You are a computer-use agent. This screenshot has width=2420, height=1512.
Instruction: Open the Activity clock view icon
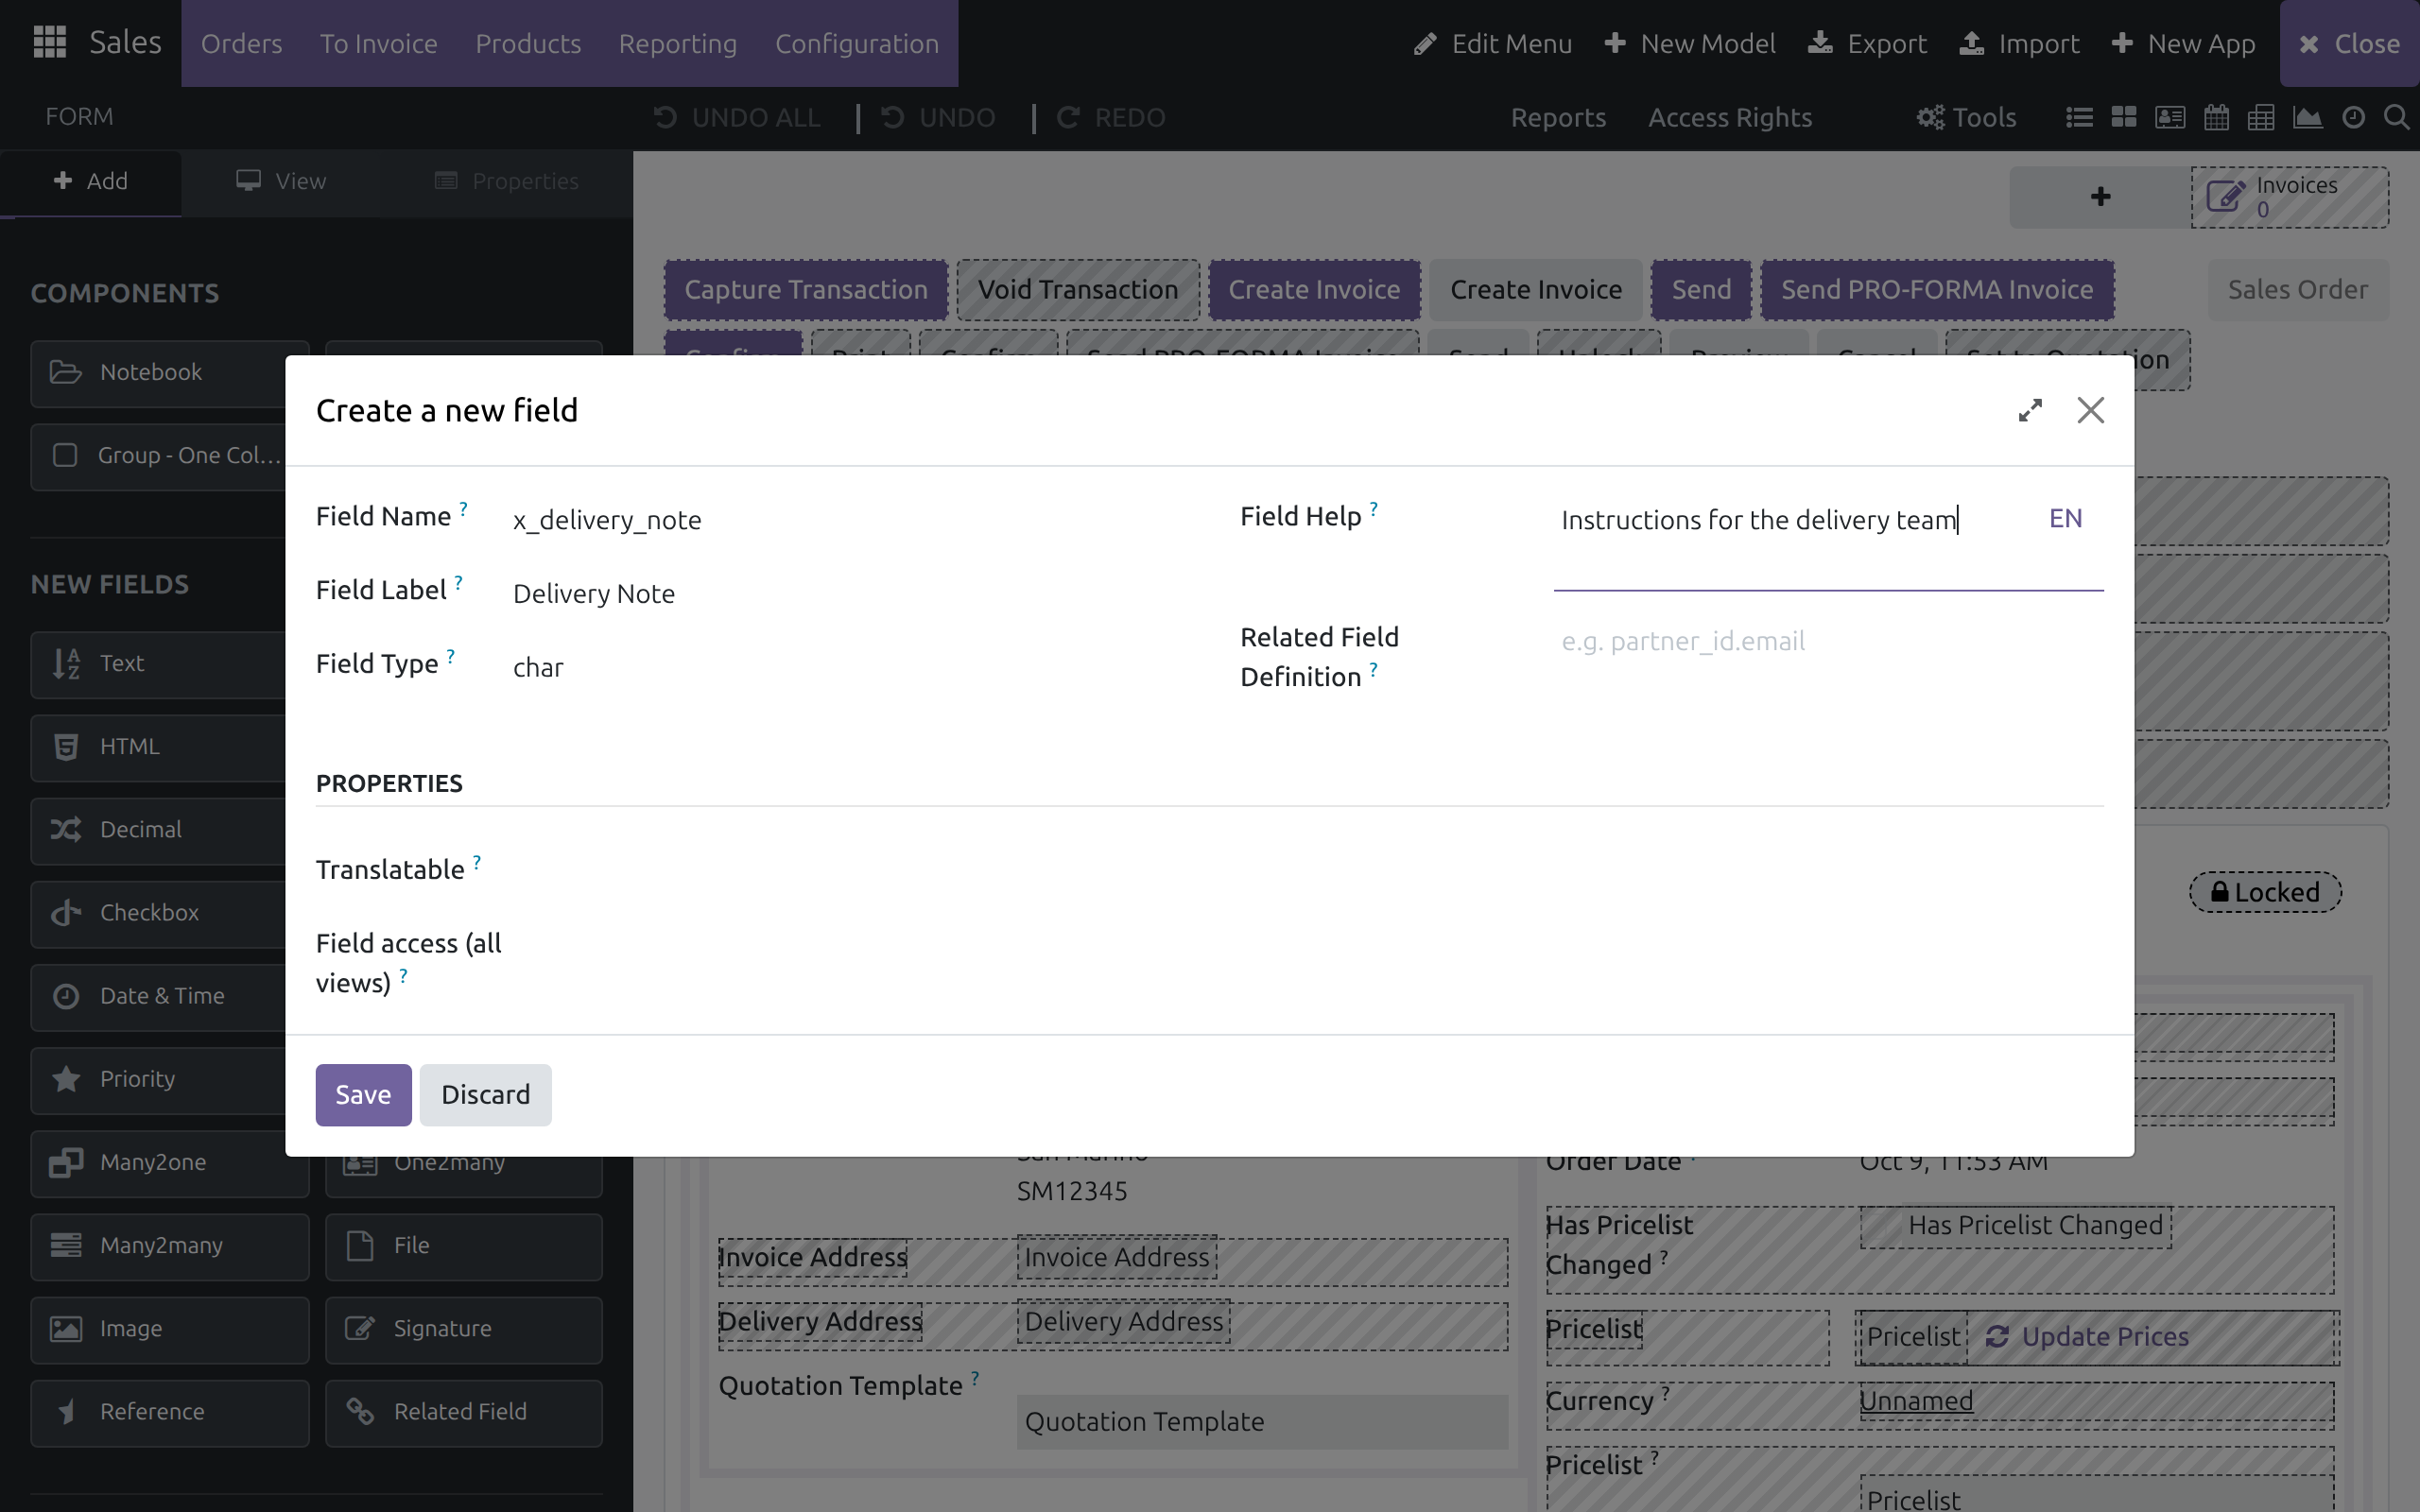tap(2354, 117)
